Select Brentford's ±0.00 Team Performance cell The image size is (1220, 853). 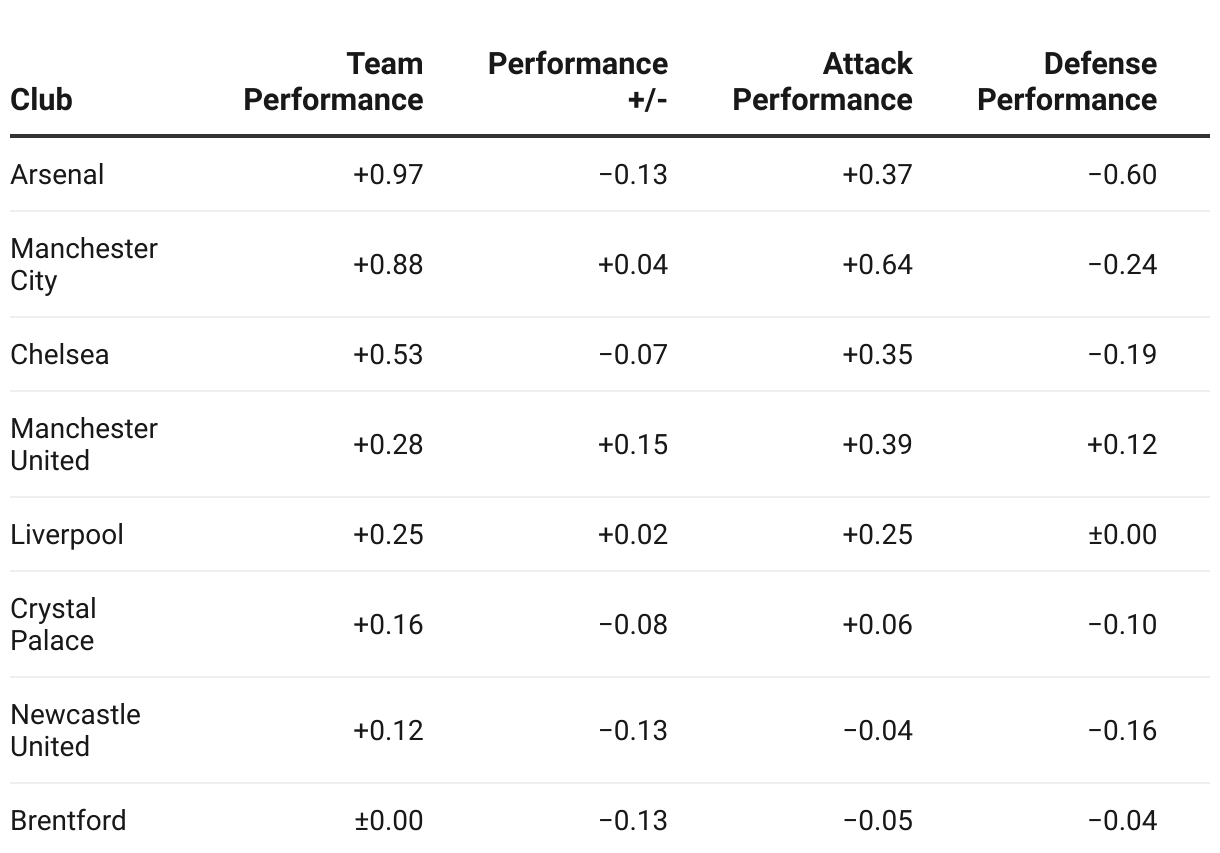(388, 820)
